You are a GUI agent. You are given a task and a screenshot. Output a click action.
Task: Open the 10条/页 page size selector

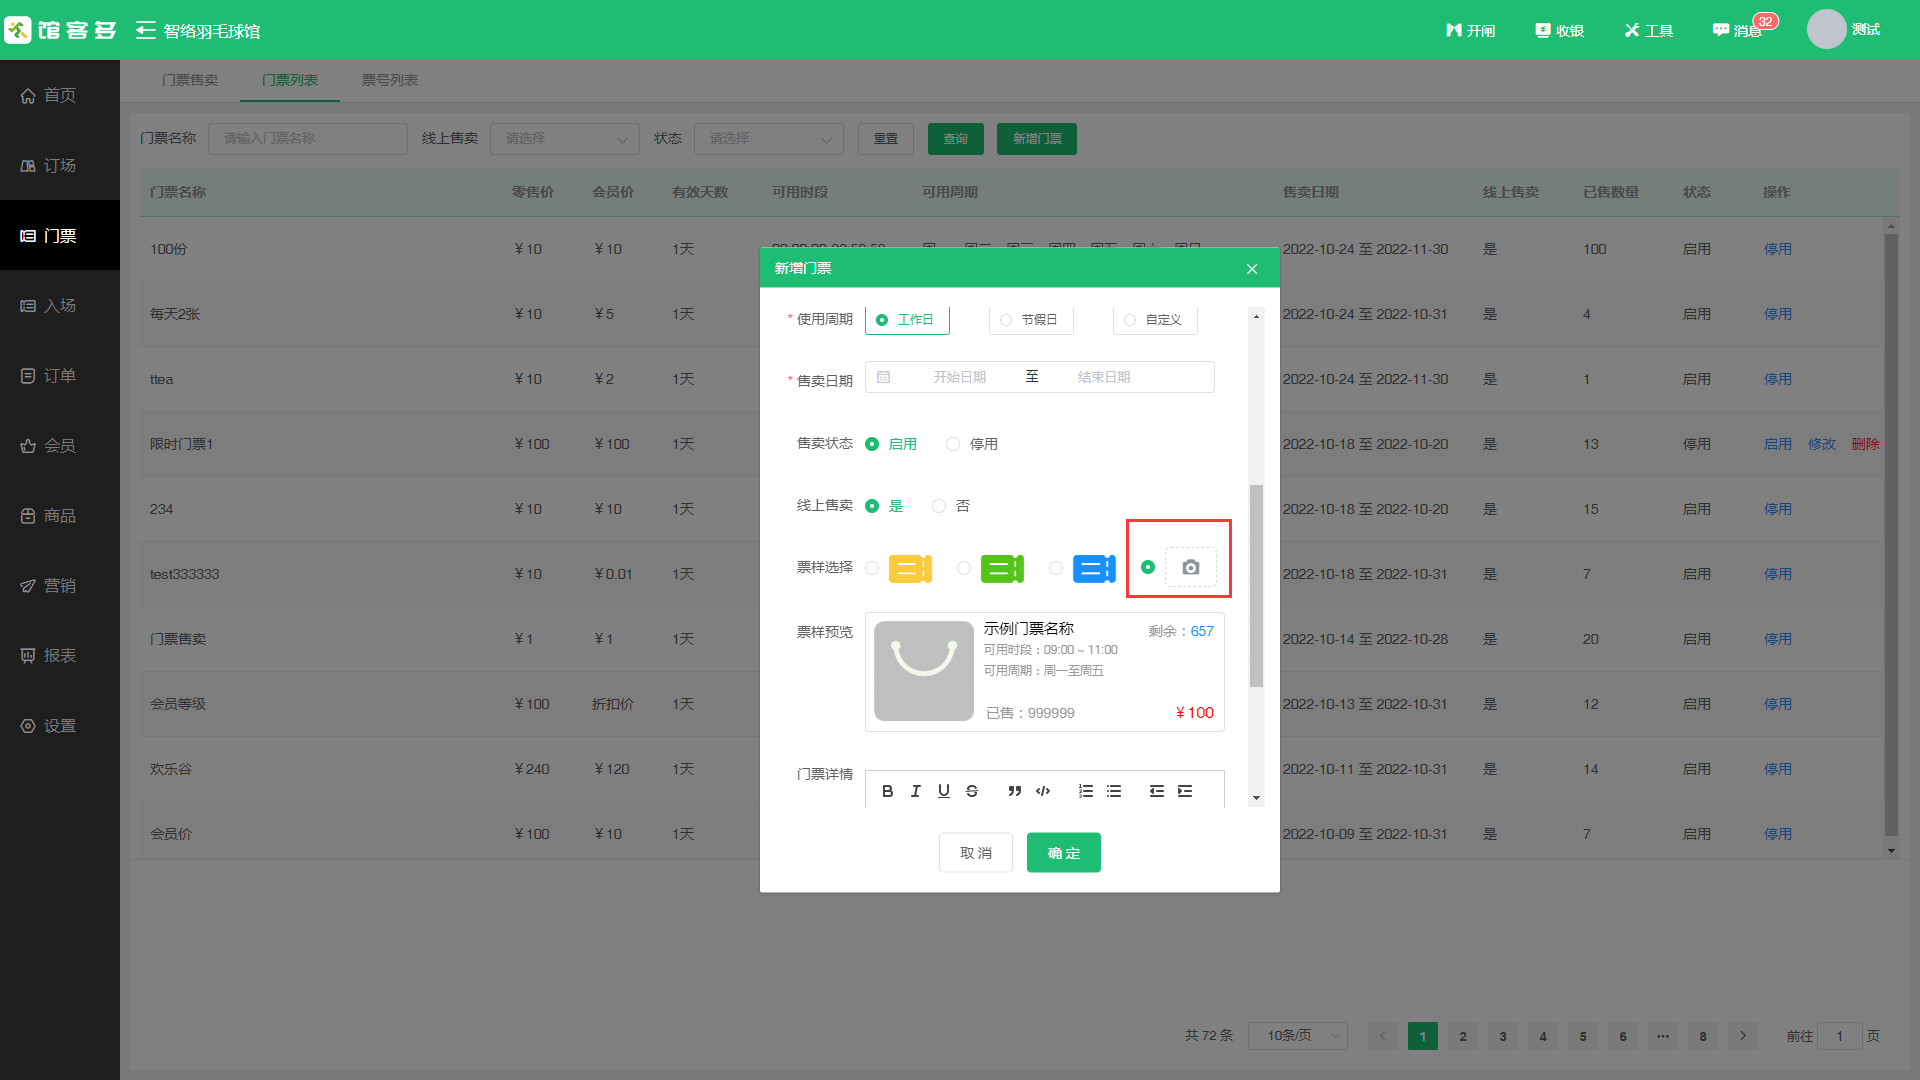click(x=1297, y=1036)
